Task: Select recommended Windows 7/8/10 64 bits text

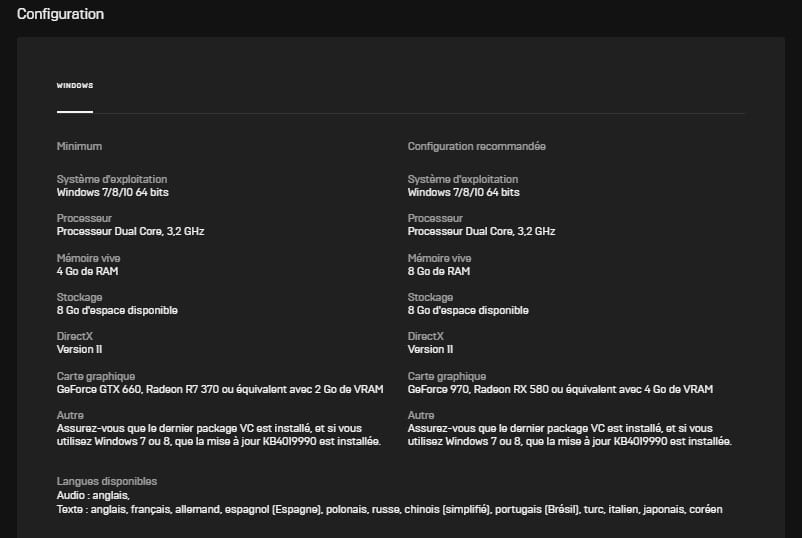Action: pyautogui.click(x=463, y=192)
